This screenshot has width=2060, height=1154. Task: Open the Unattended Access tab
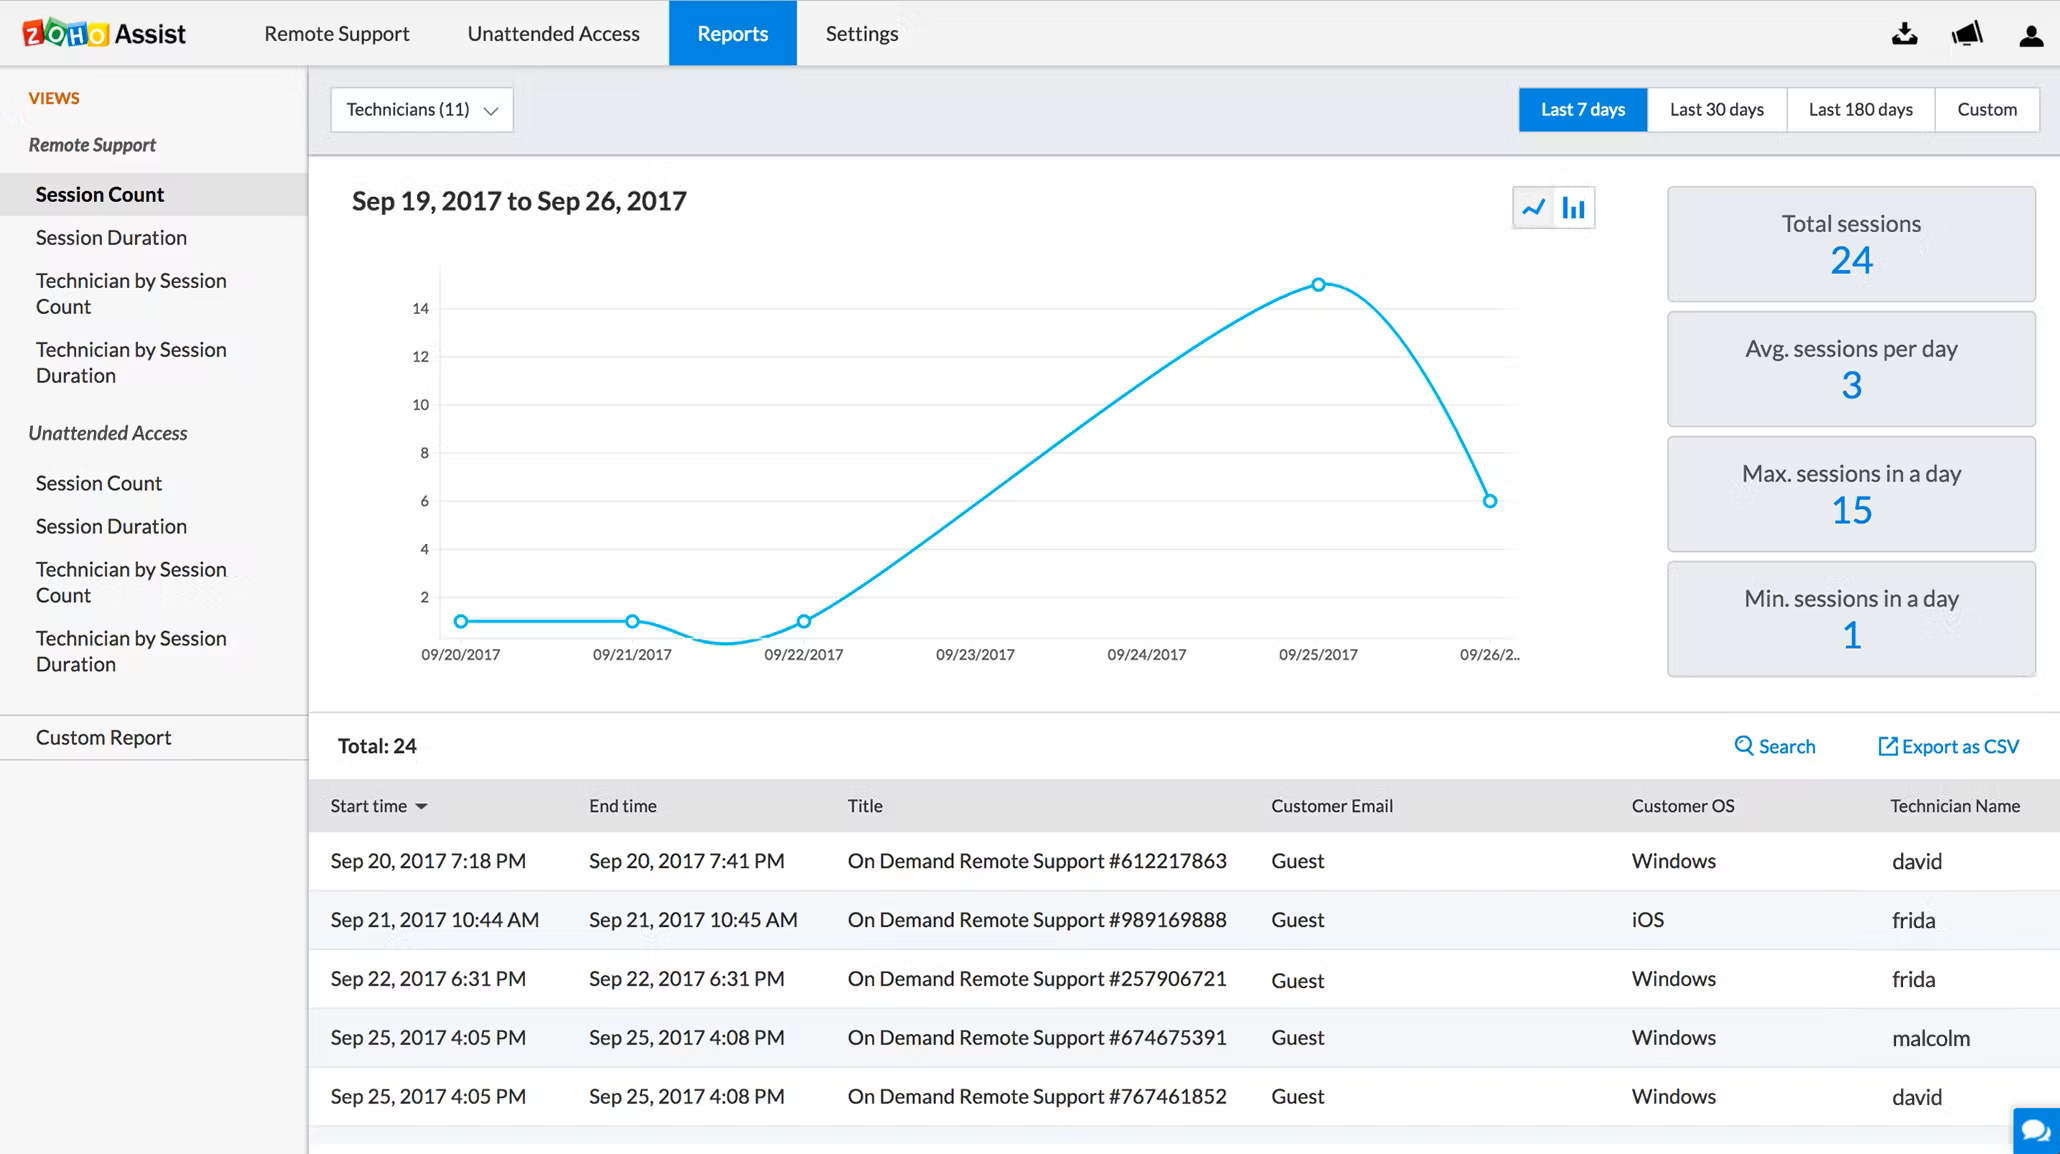[x=552, y=33]
